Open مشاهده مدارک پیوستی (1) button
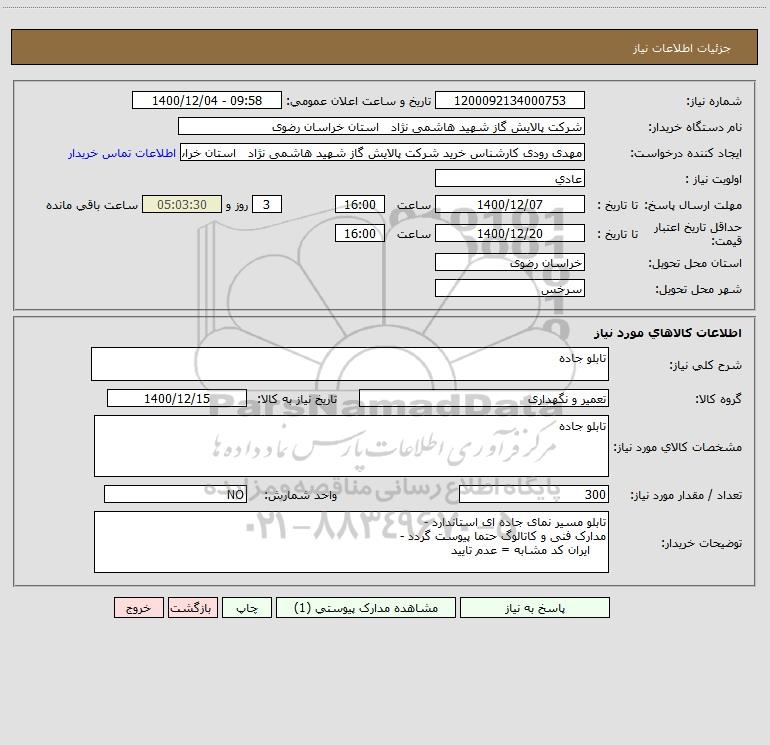 coord(366,607)
